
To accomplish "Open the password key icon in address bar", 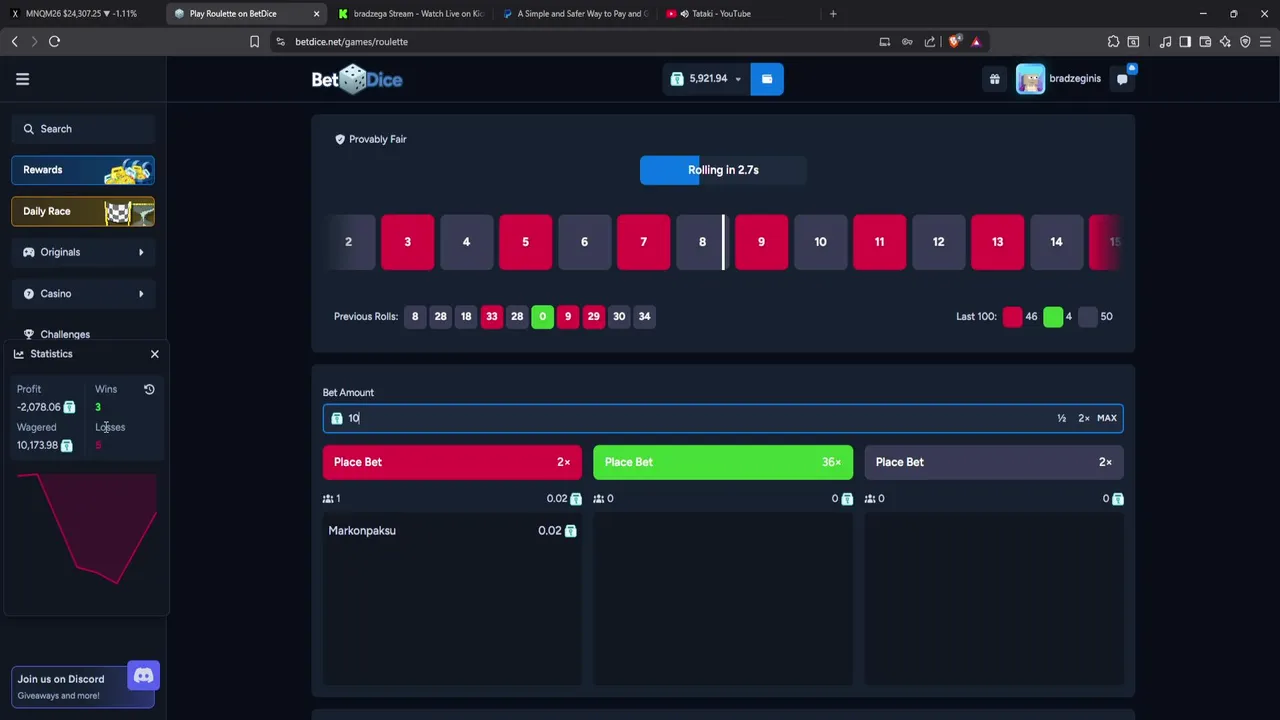I will pos(907,41).
